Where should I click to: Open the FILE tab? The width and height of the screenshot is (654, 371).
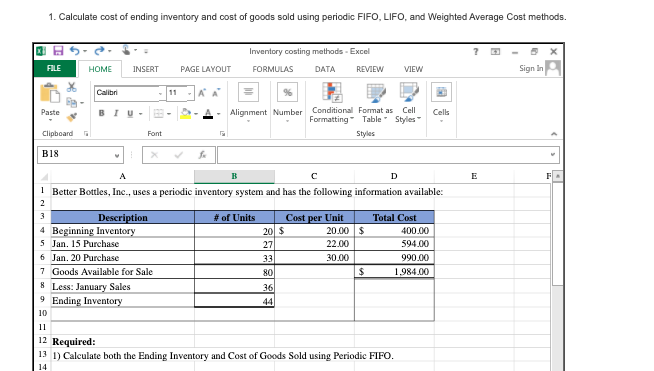click(x=54, y=68)
